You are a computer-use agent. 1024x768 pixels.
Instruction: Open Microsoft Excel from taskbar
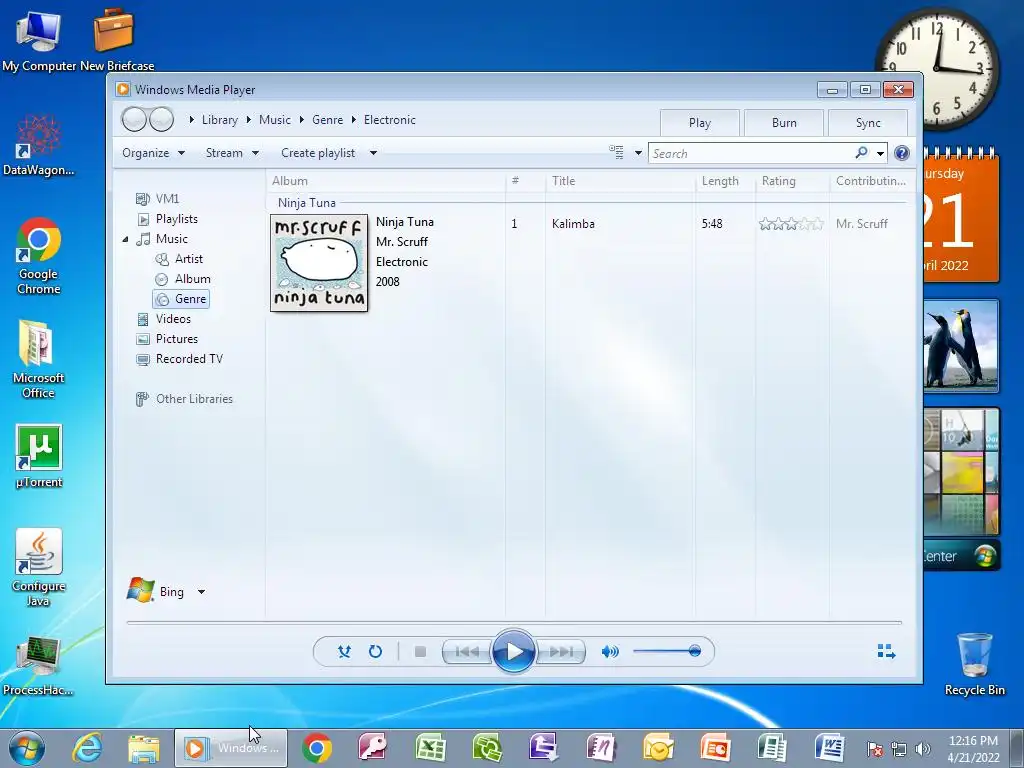pos(430,748)
